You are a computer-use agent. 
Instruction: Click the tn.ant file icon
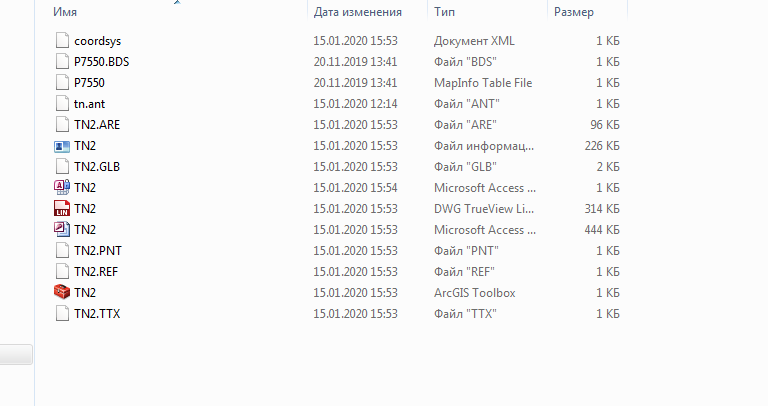pos(62,104)
